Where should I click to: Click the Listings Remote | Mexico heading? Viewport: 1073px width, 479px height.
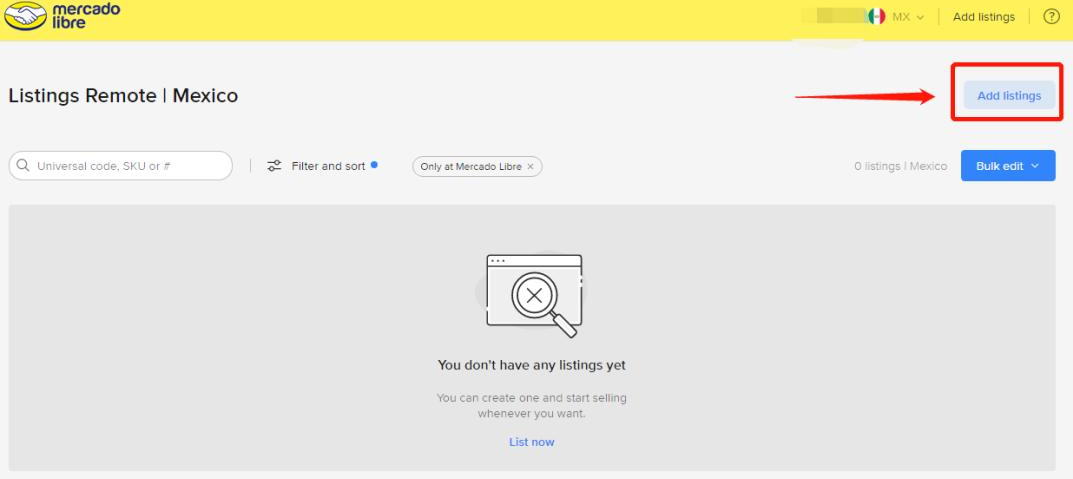(123, 96)
